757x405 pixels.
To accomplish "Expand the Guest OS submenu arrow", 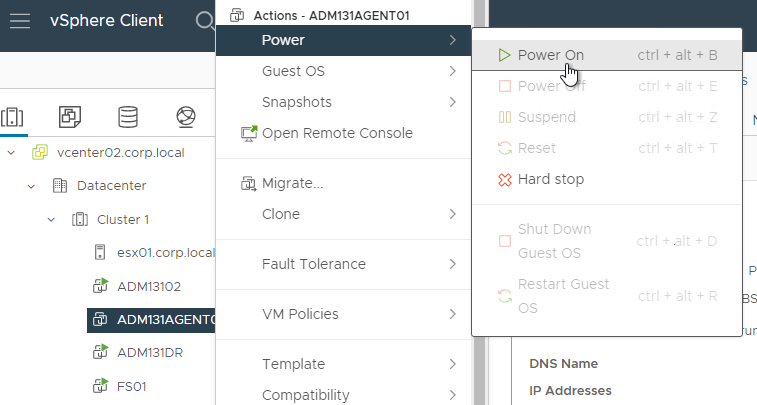I will tap(452, 71).
